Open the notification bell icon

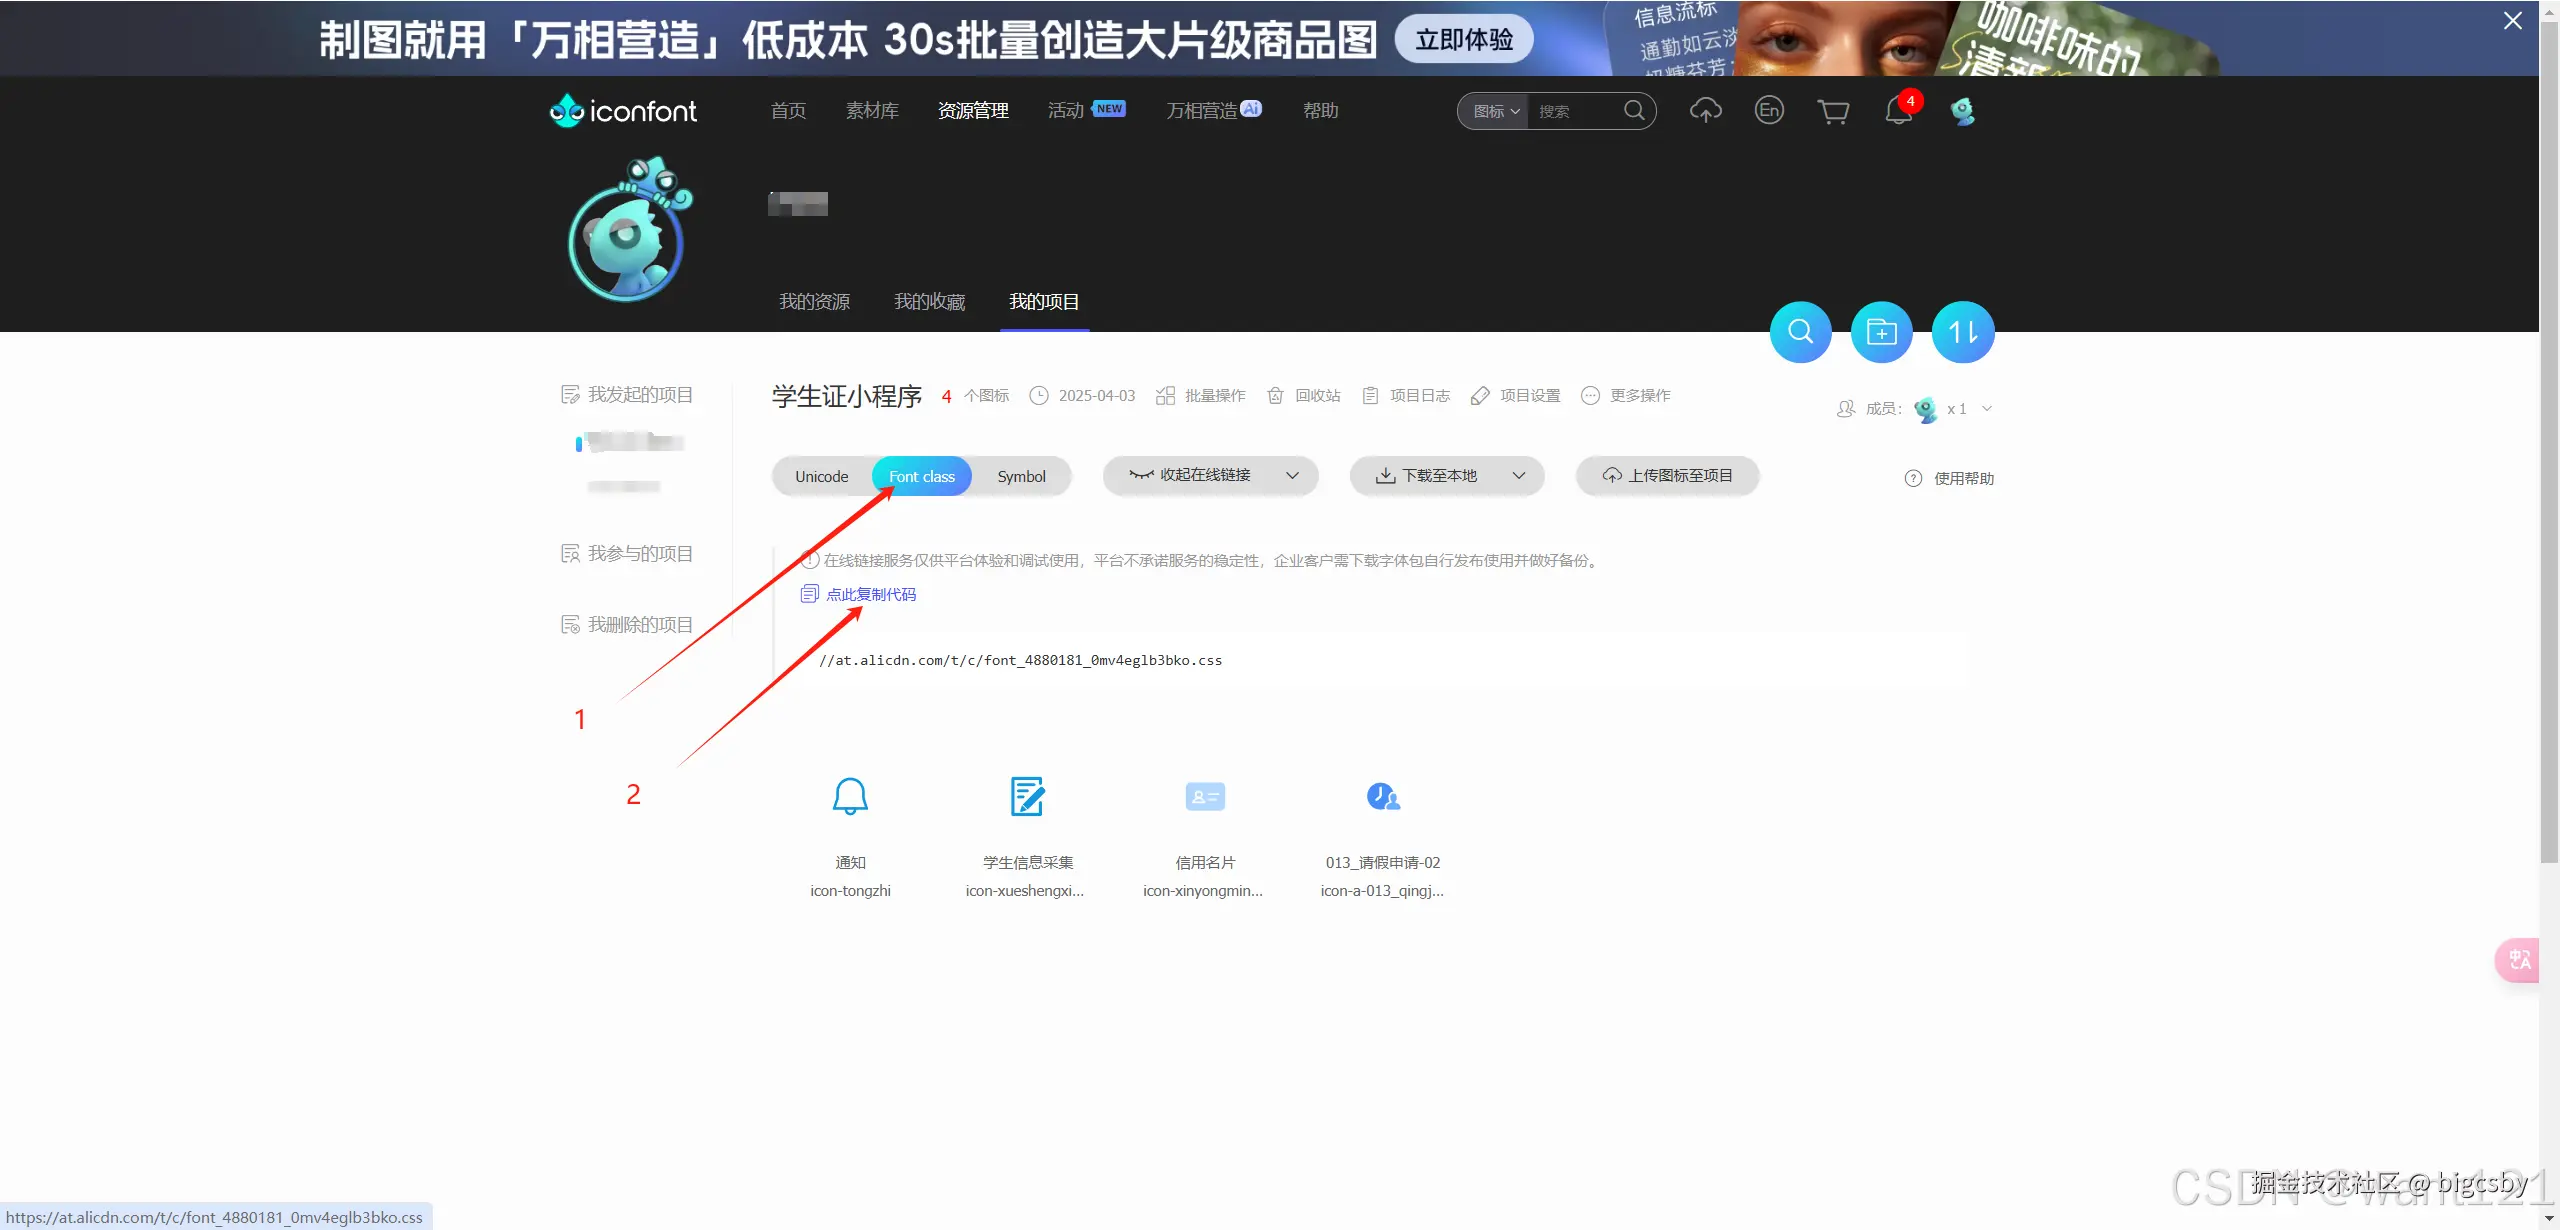1898,112
